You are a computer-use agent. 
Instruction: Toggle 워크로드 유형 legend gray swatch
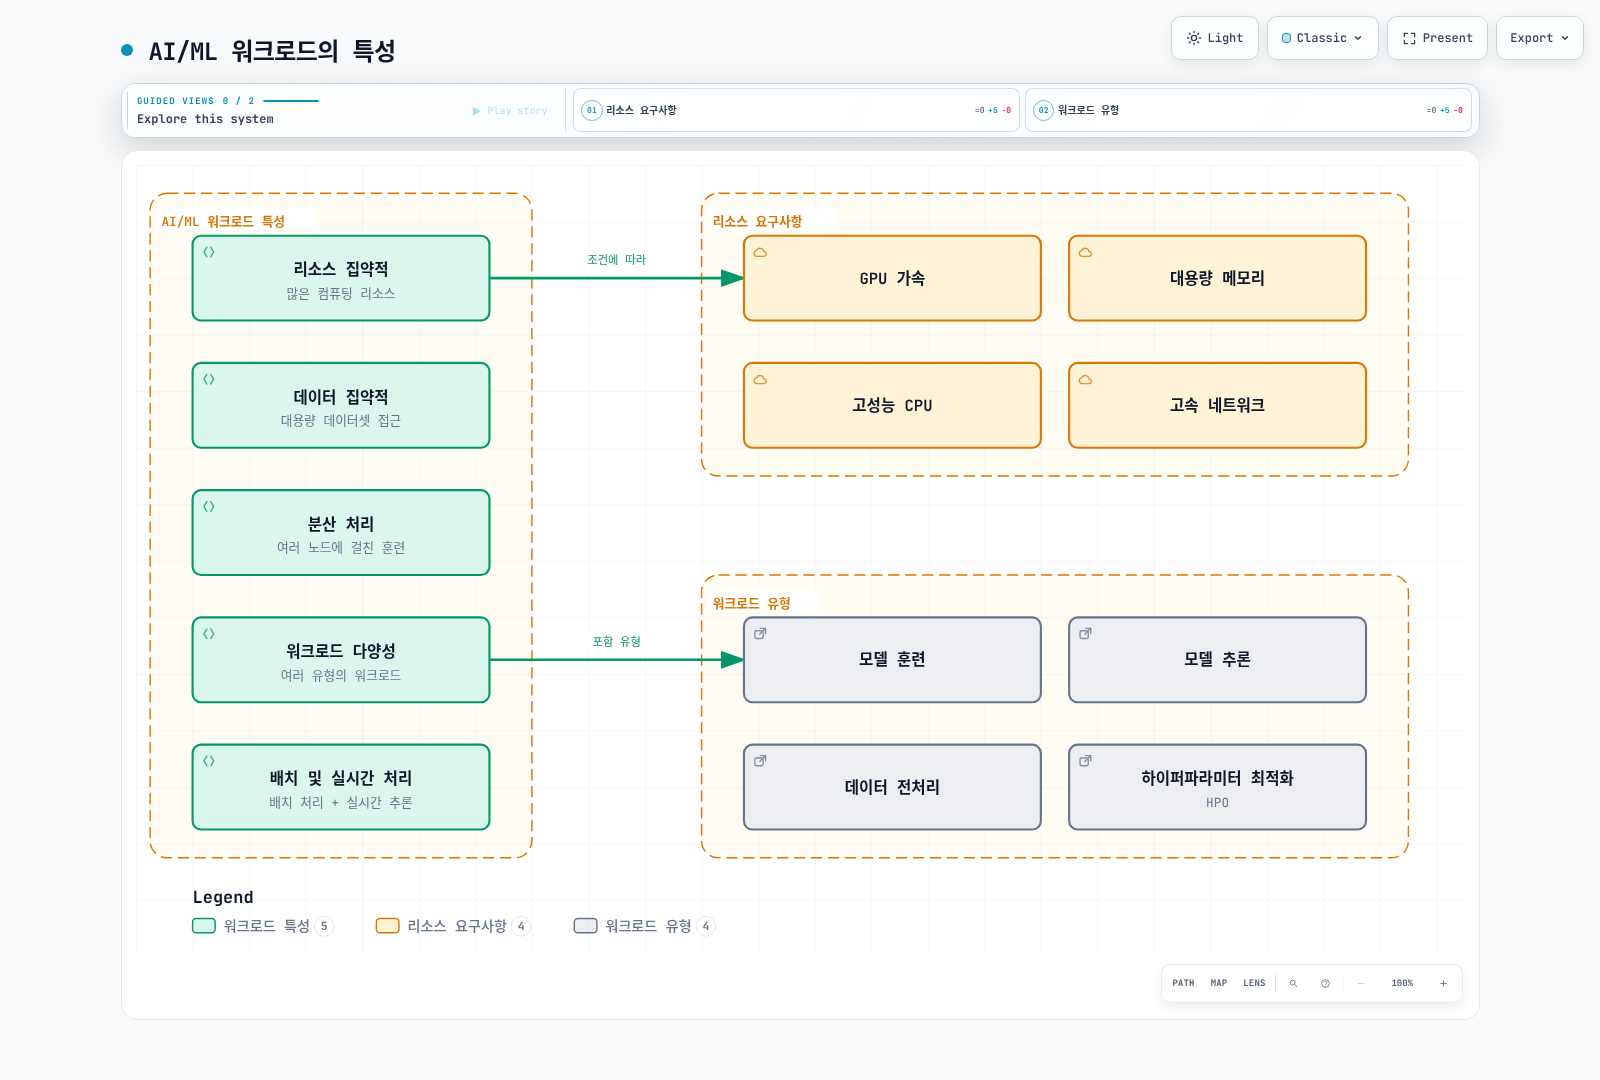tap(585, 926)
